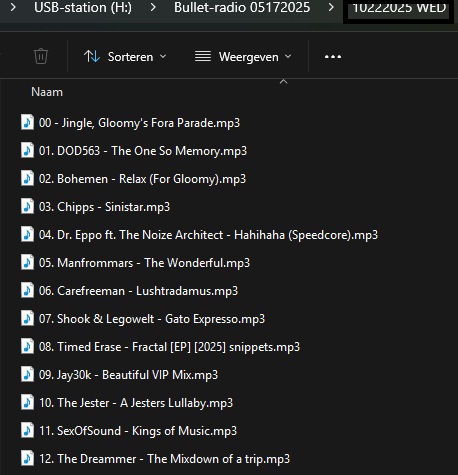Select 05. Manfrommars - The Wonderful.mp3
This screenshot has height=475, width=458.
tap(144, 263)
